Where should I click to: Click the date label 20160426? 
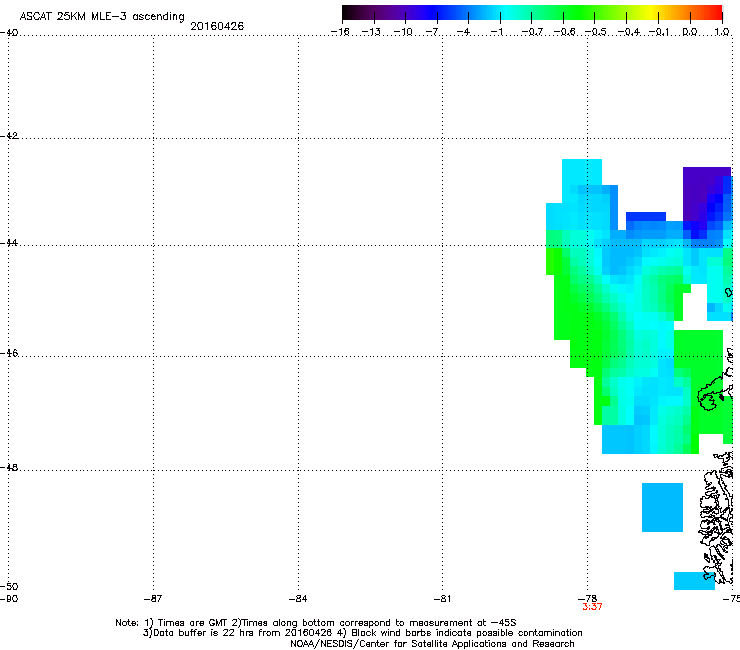217,26
